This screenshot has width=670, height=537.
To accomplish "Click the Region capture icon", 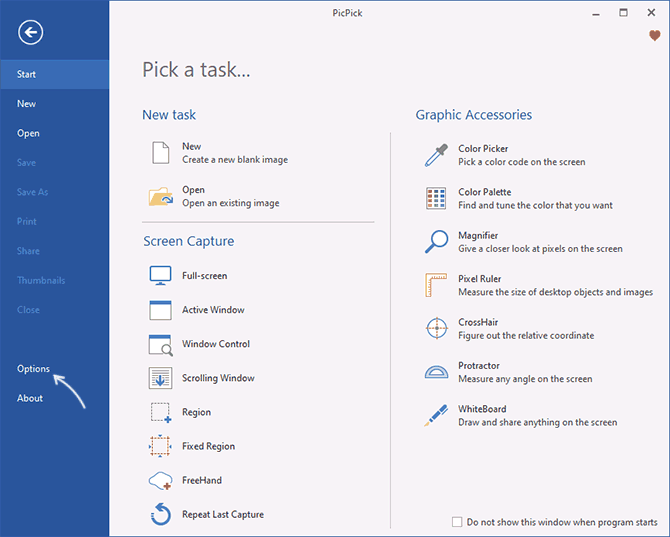I will (x=161, y=413).
